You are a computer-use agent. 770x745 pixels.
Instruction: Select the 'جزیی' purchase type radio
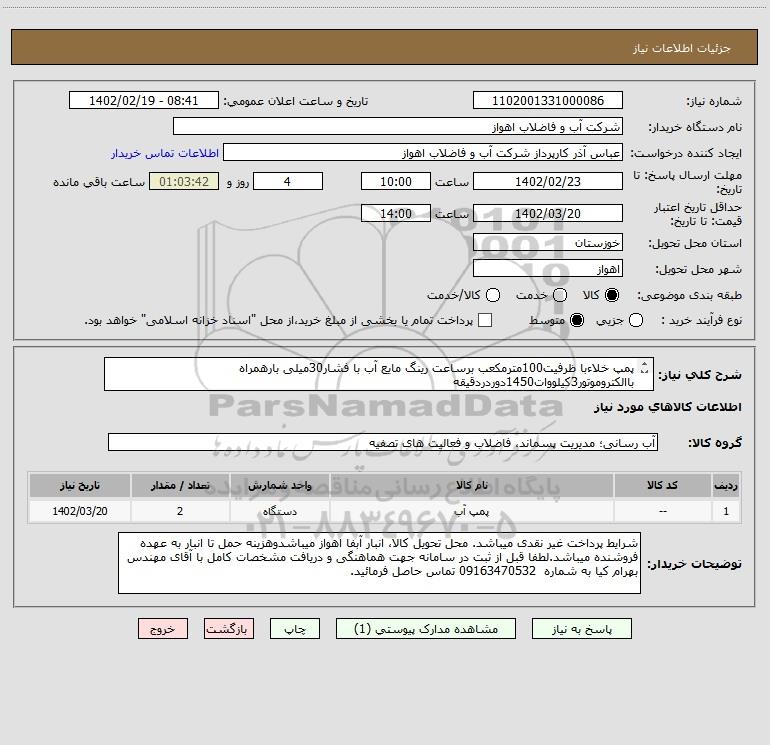635,320
